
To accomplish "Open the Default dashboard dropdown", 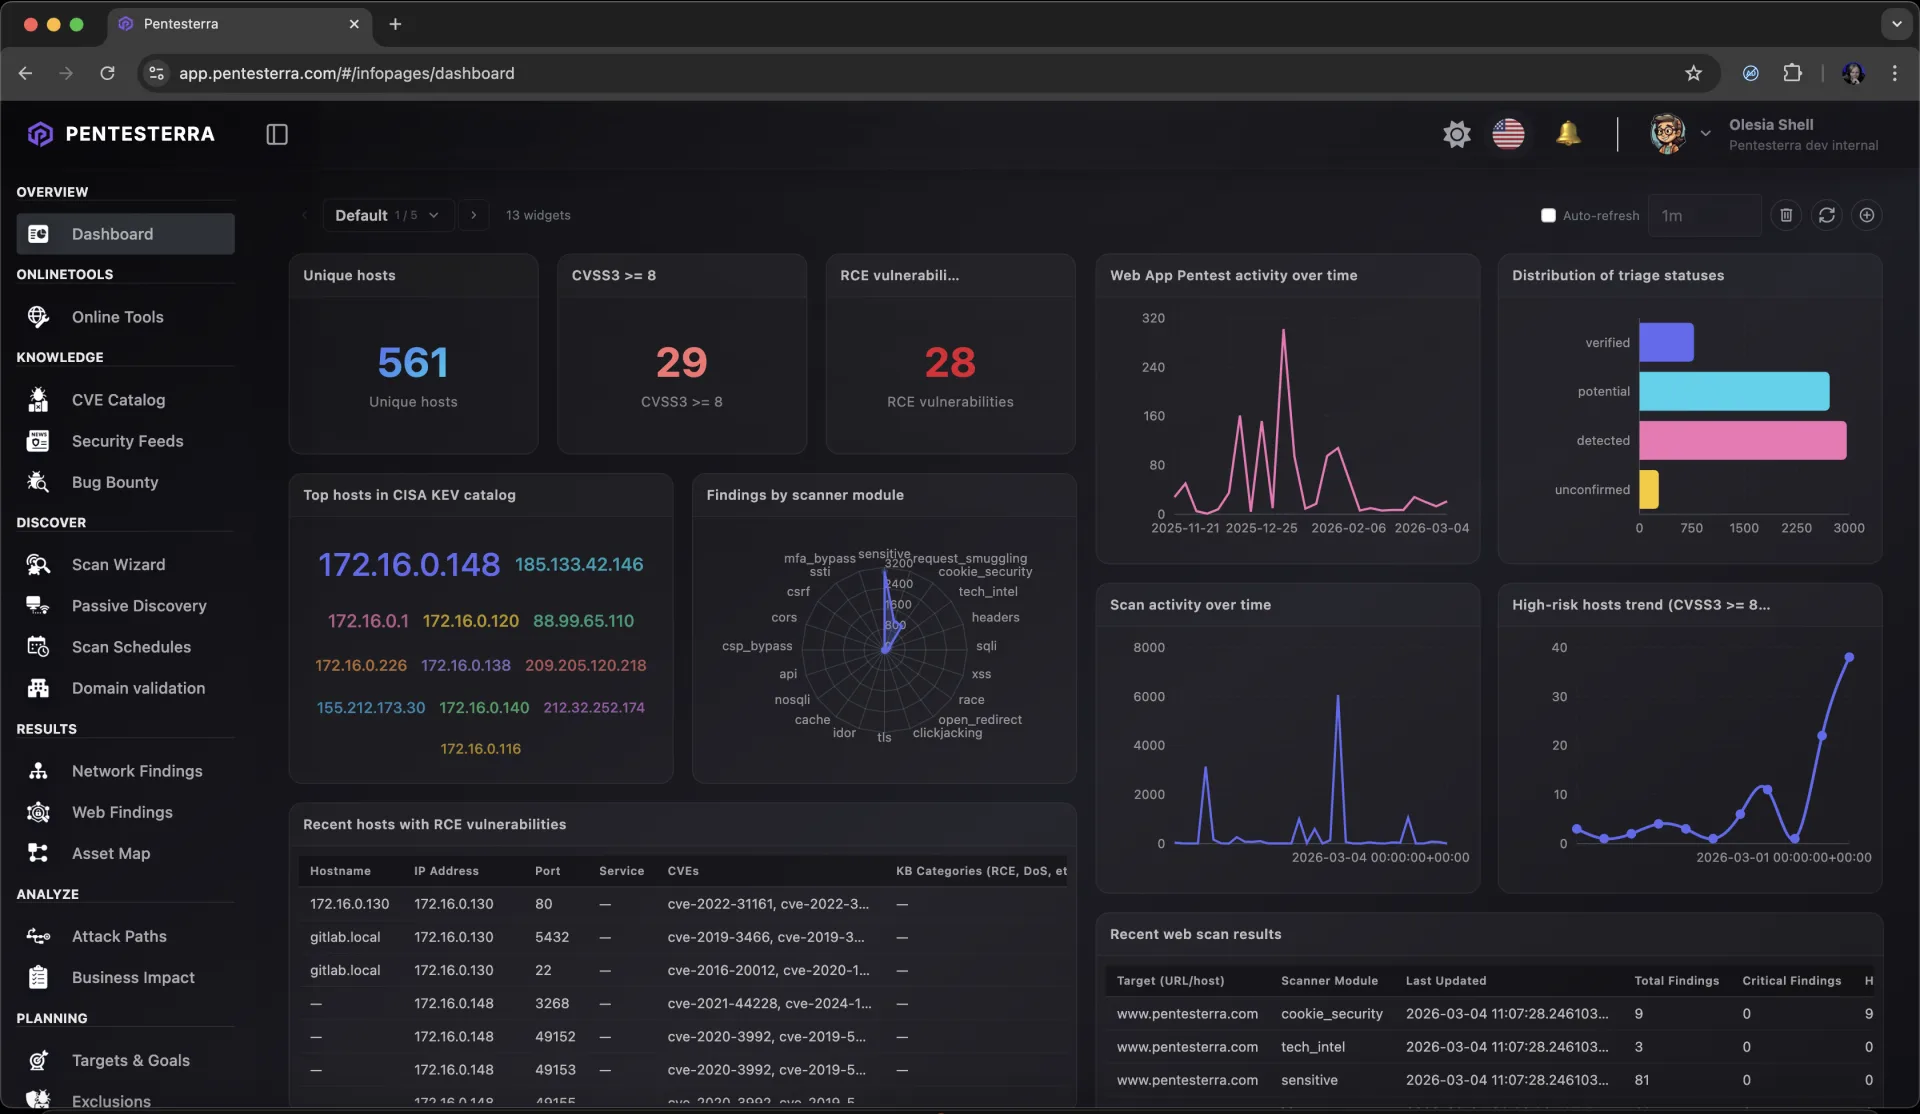I will pos(388,215).
